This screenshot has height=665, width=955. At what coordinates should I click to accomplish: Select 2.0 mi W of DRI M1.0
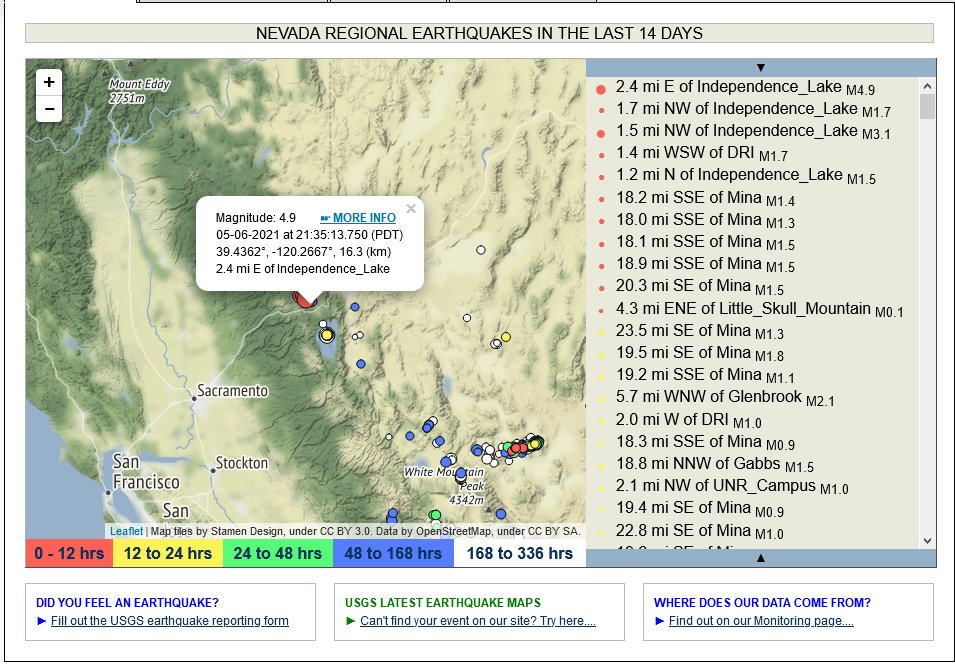click(688, 420)
